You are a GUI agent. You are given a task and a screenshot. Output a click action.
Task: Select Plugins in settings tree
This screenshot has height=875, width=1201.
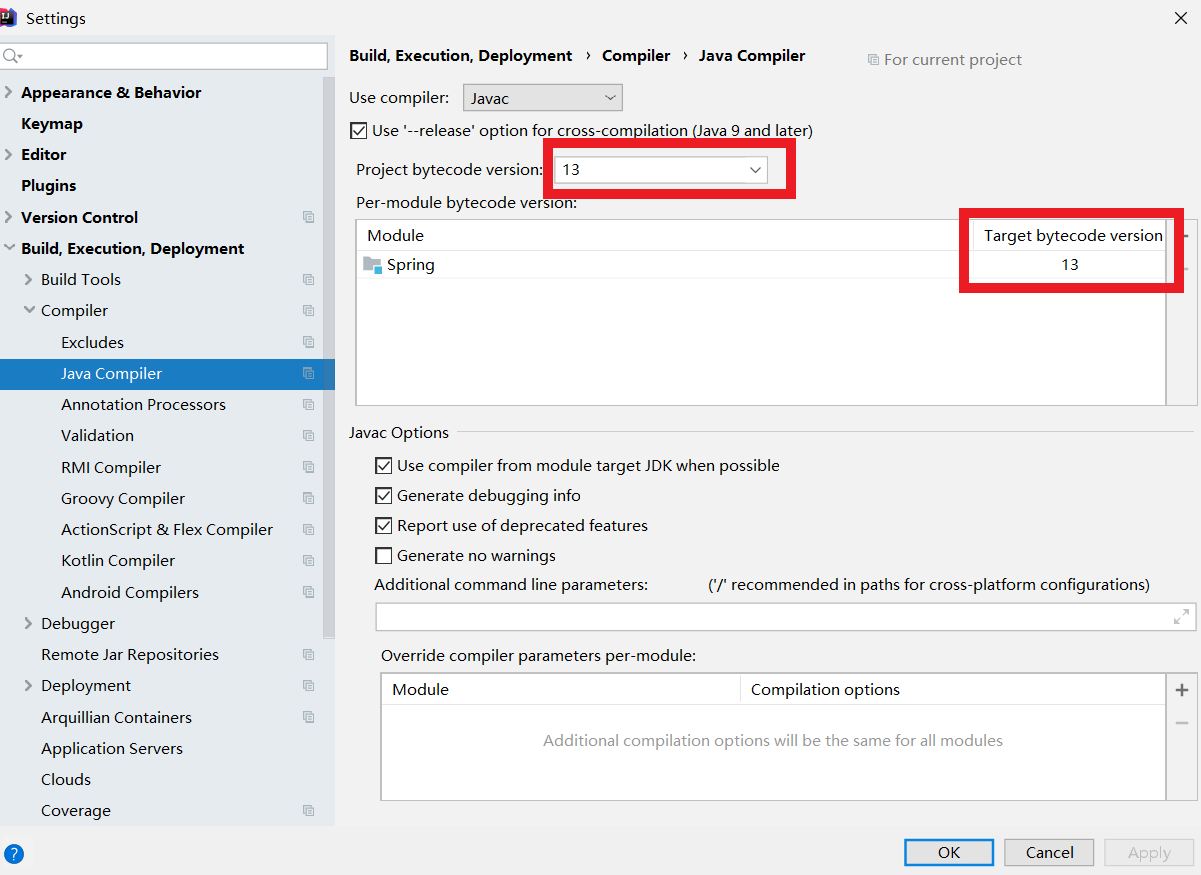[x=49, y=186]
